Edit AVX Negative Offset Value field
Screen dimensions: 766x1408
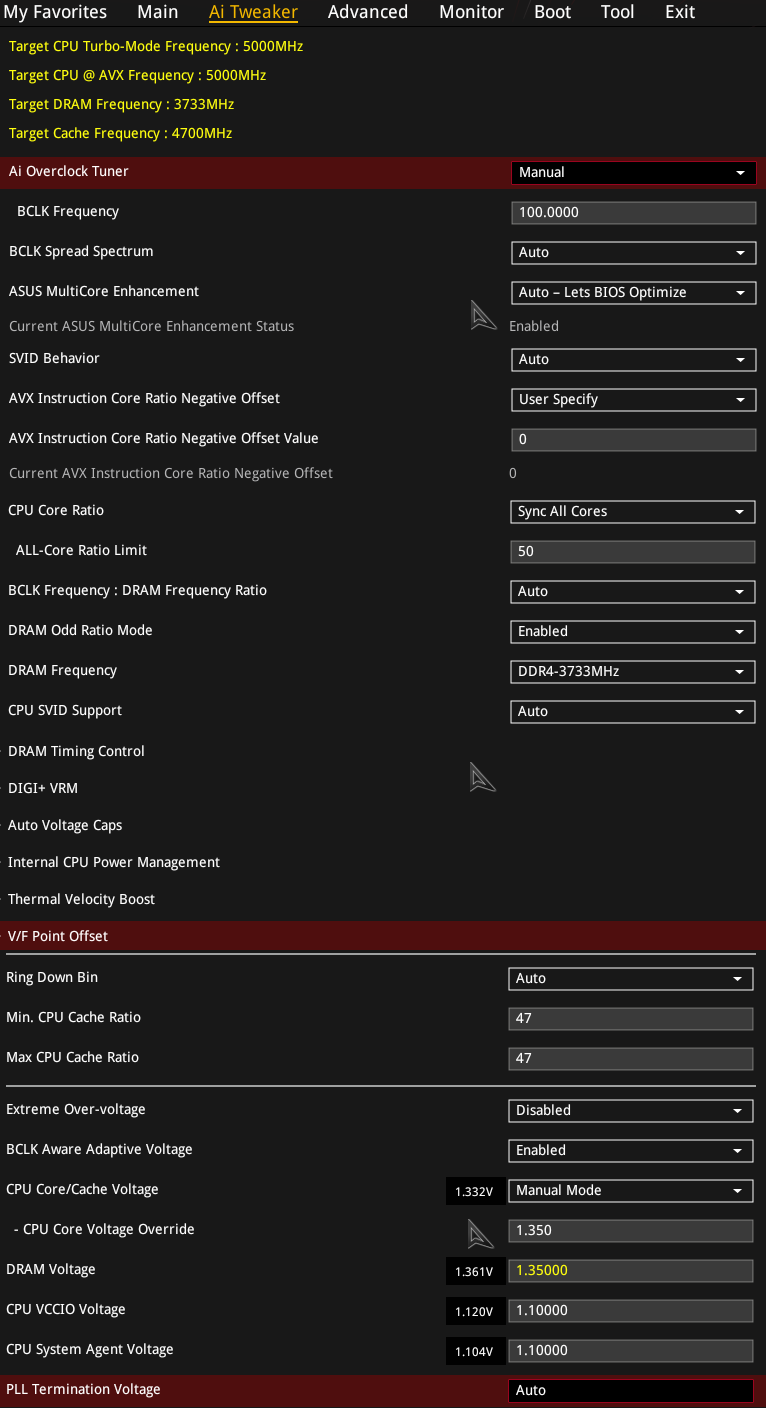pyautogui.click(x=633, y=439)
